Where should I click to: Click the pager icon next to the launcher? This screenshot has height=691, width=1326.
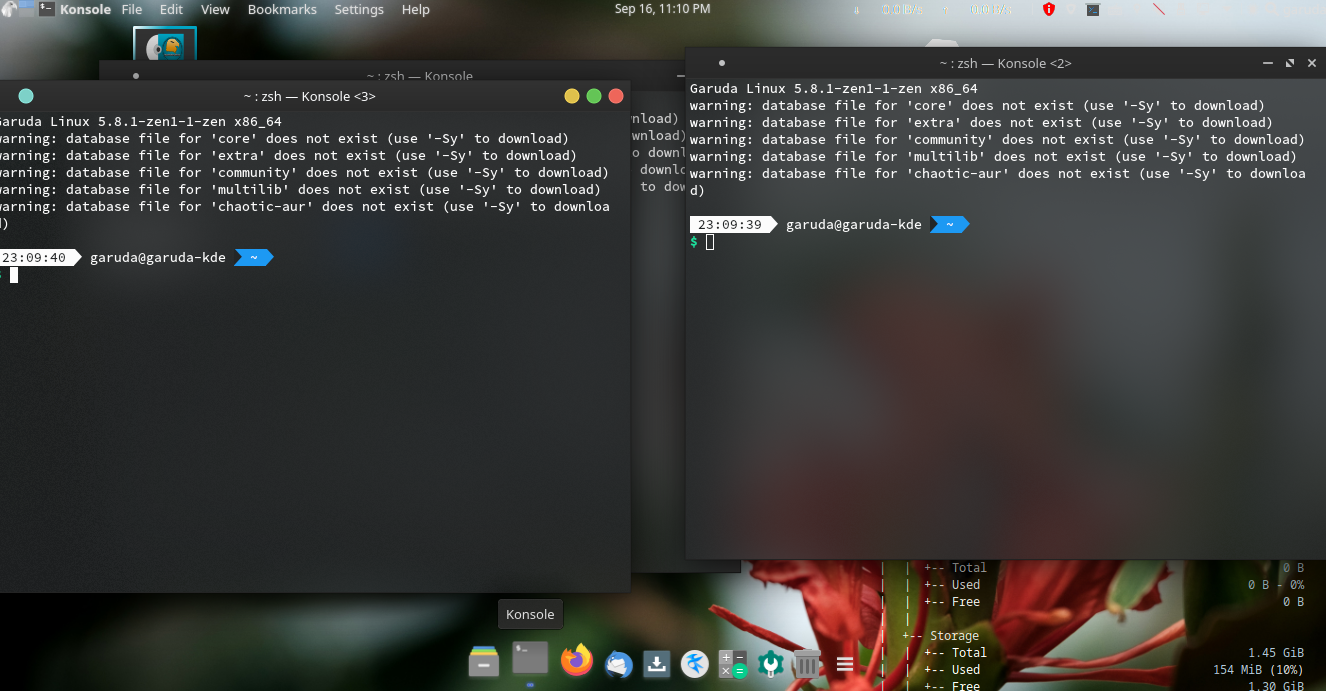[25, 9]
